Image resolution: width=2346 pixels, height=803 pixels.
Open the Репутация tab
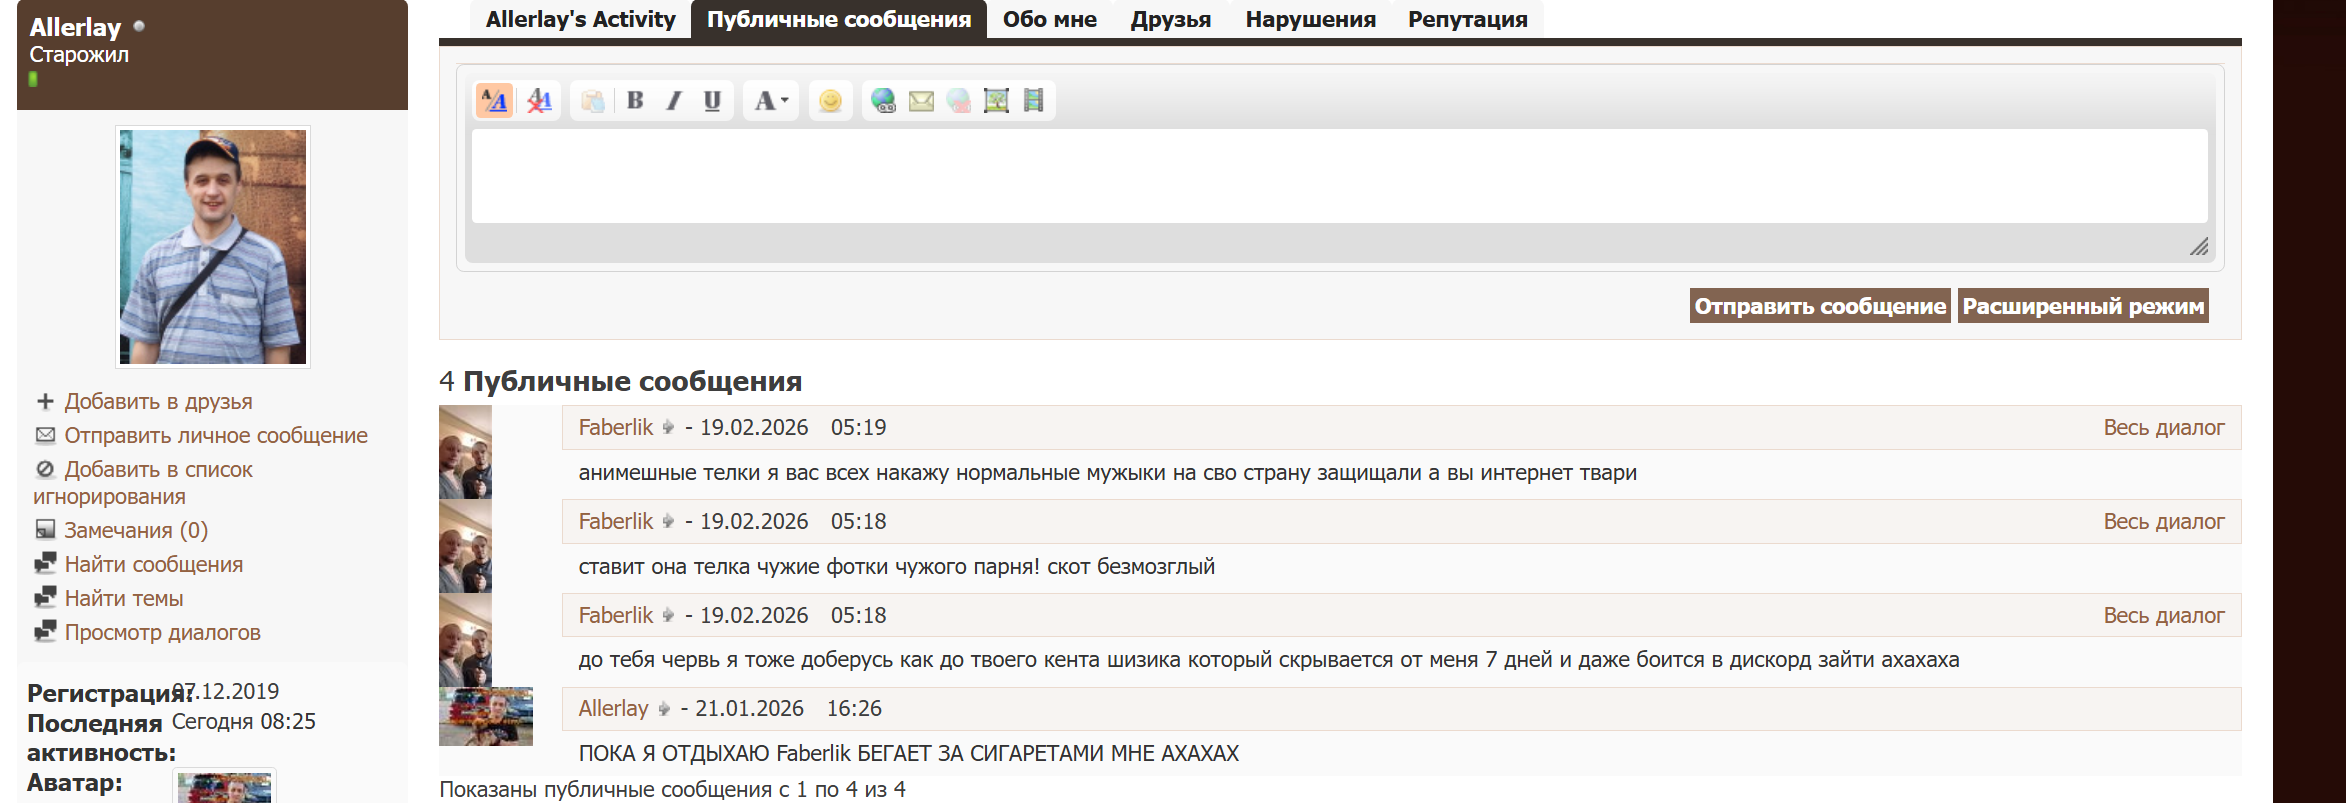point(1467,20)
